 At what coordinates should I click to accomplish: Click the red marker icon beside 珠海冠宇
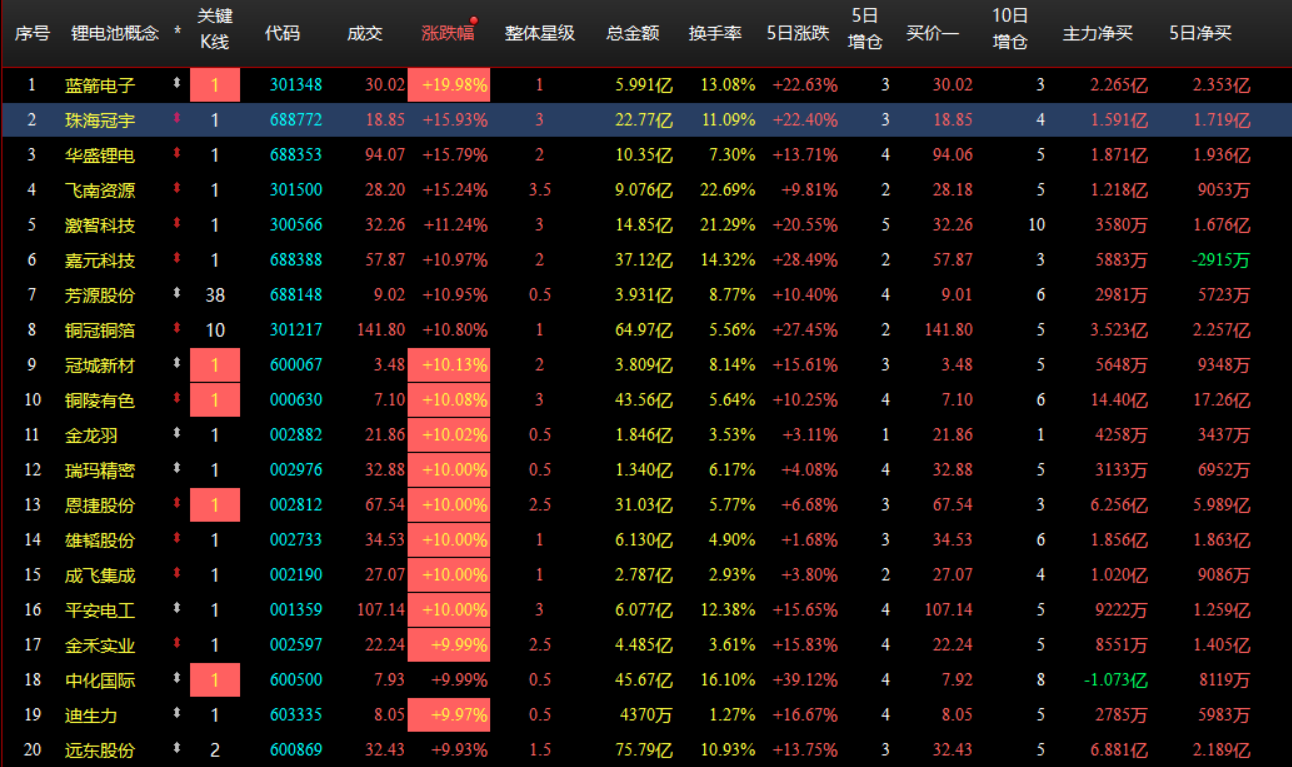click(x=177, y=119)
